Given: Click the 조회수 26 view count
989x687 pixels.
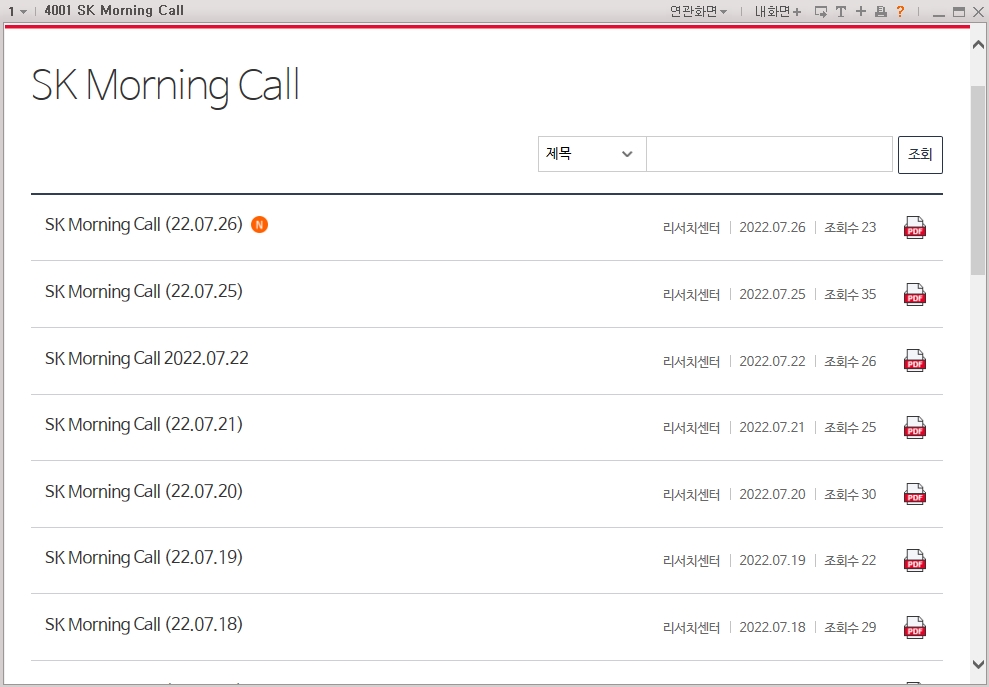Looking at the screenshot, I should coord(850,361).
